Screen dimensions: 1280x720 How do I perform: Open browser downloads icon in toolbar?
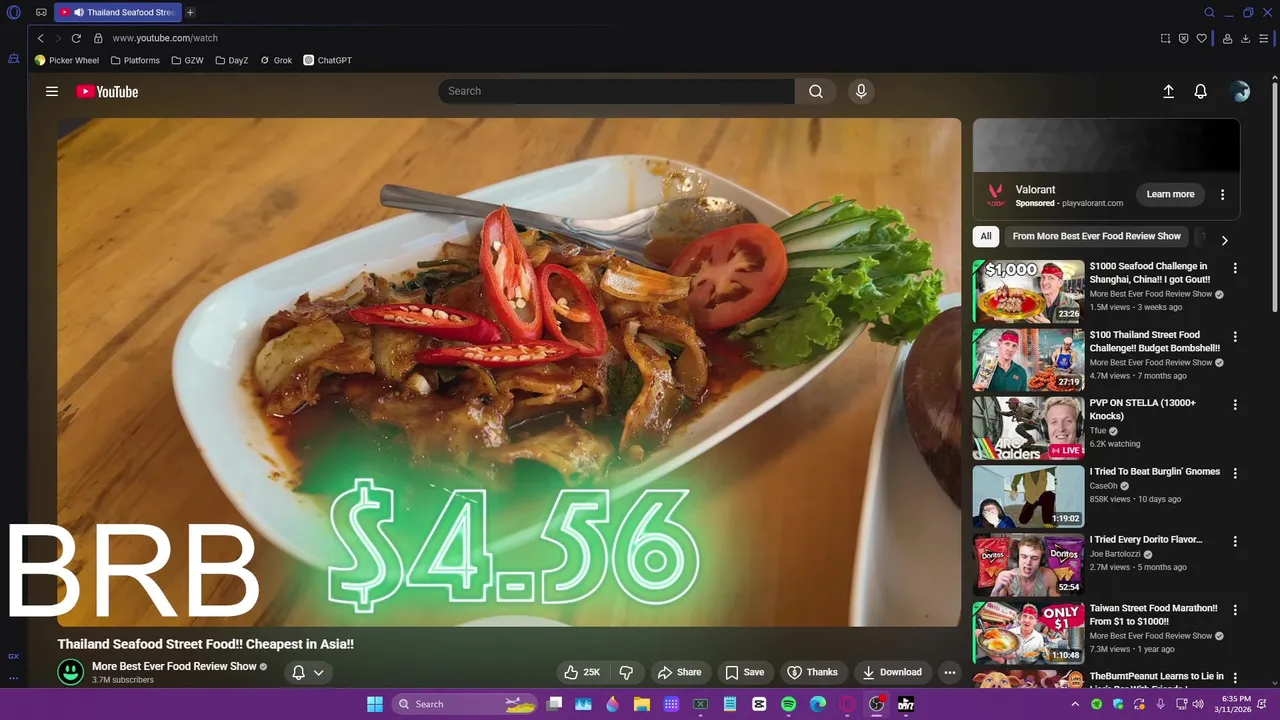tap(1245, 38)
